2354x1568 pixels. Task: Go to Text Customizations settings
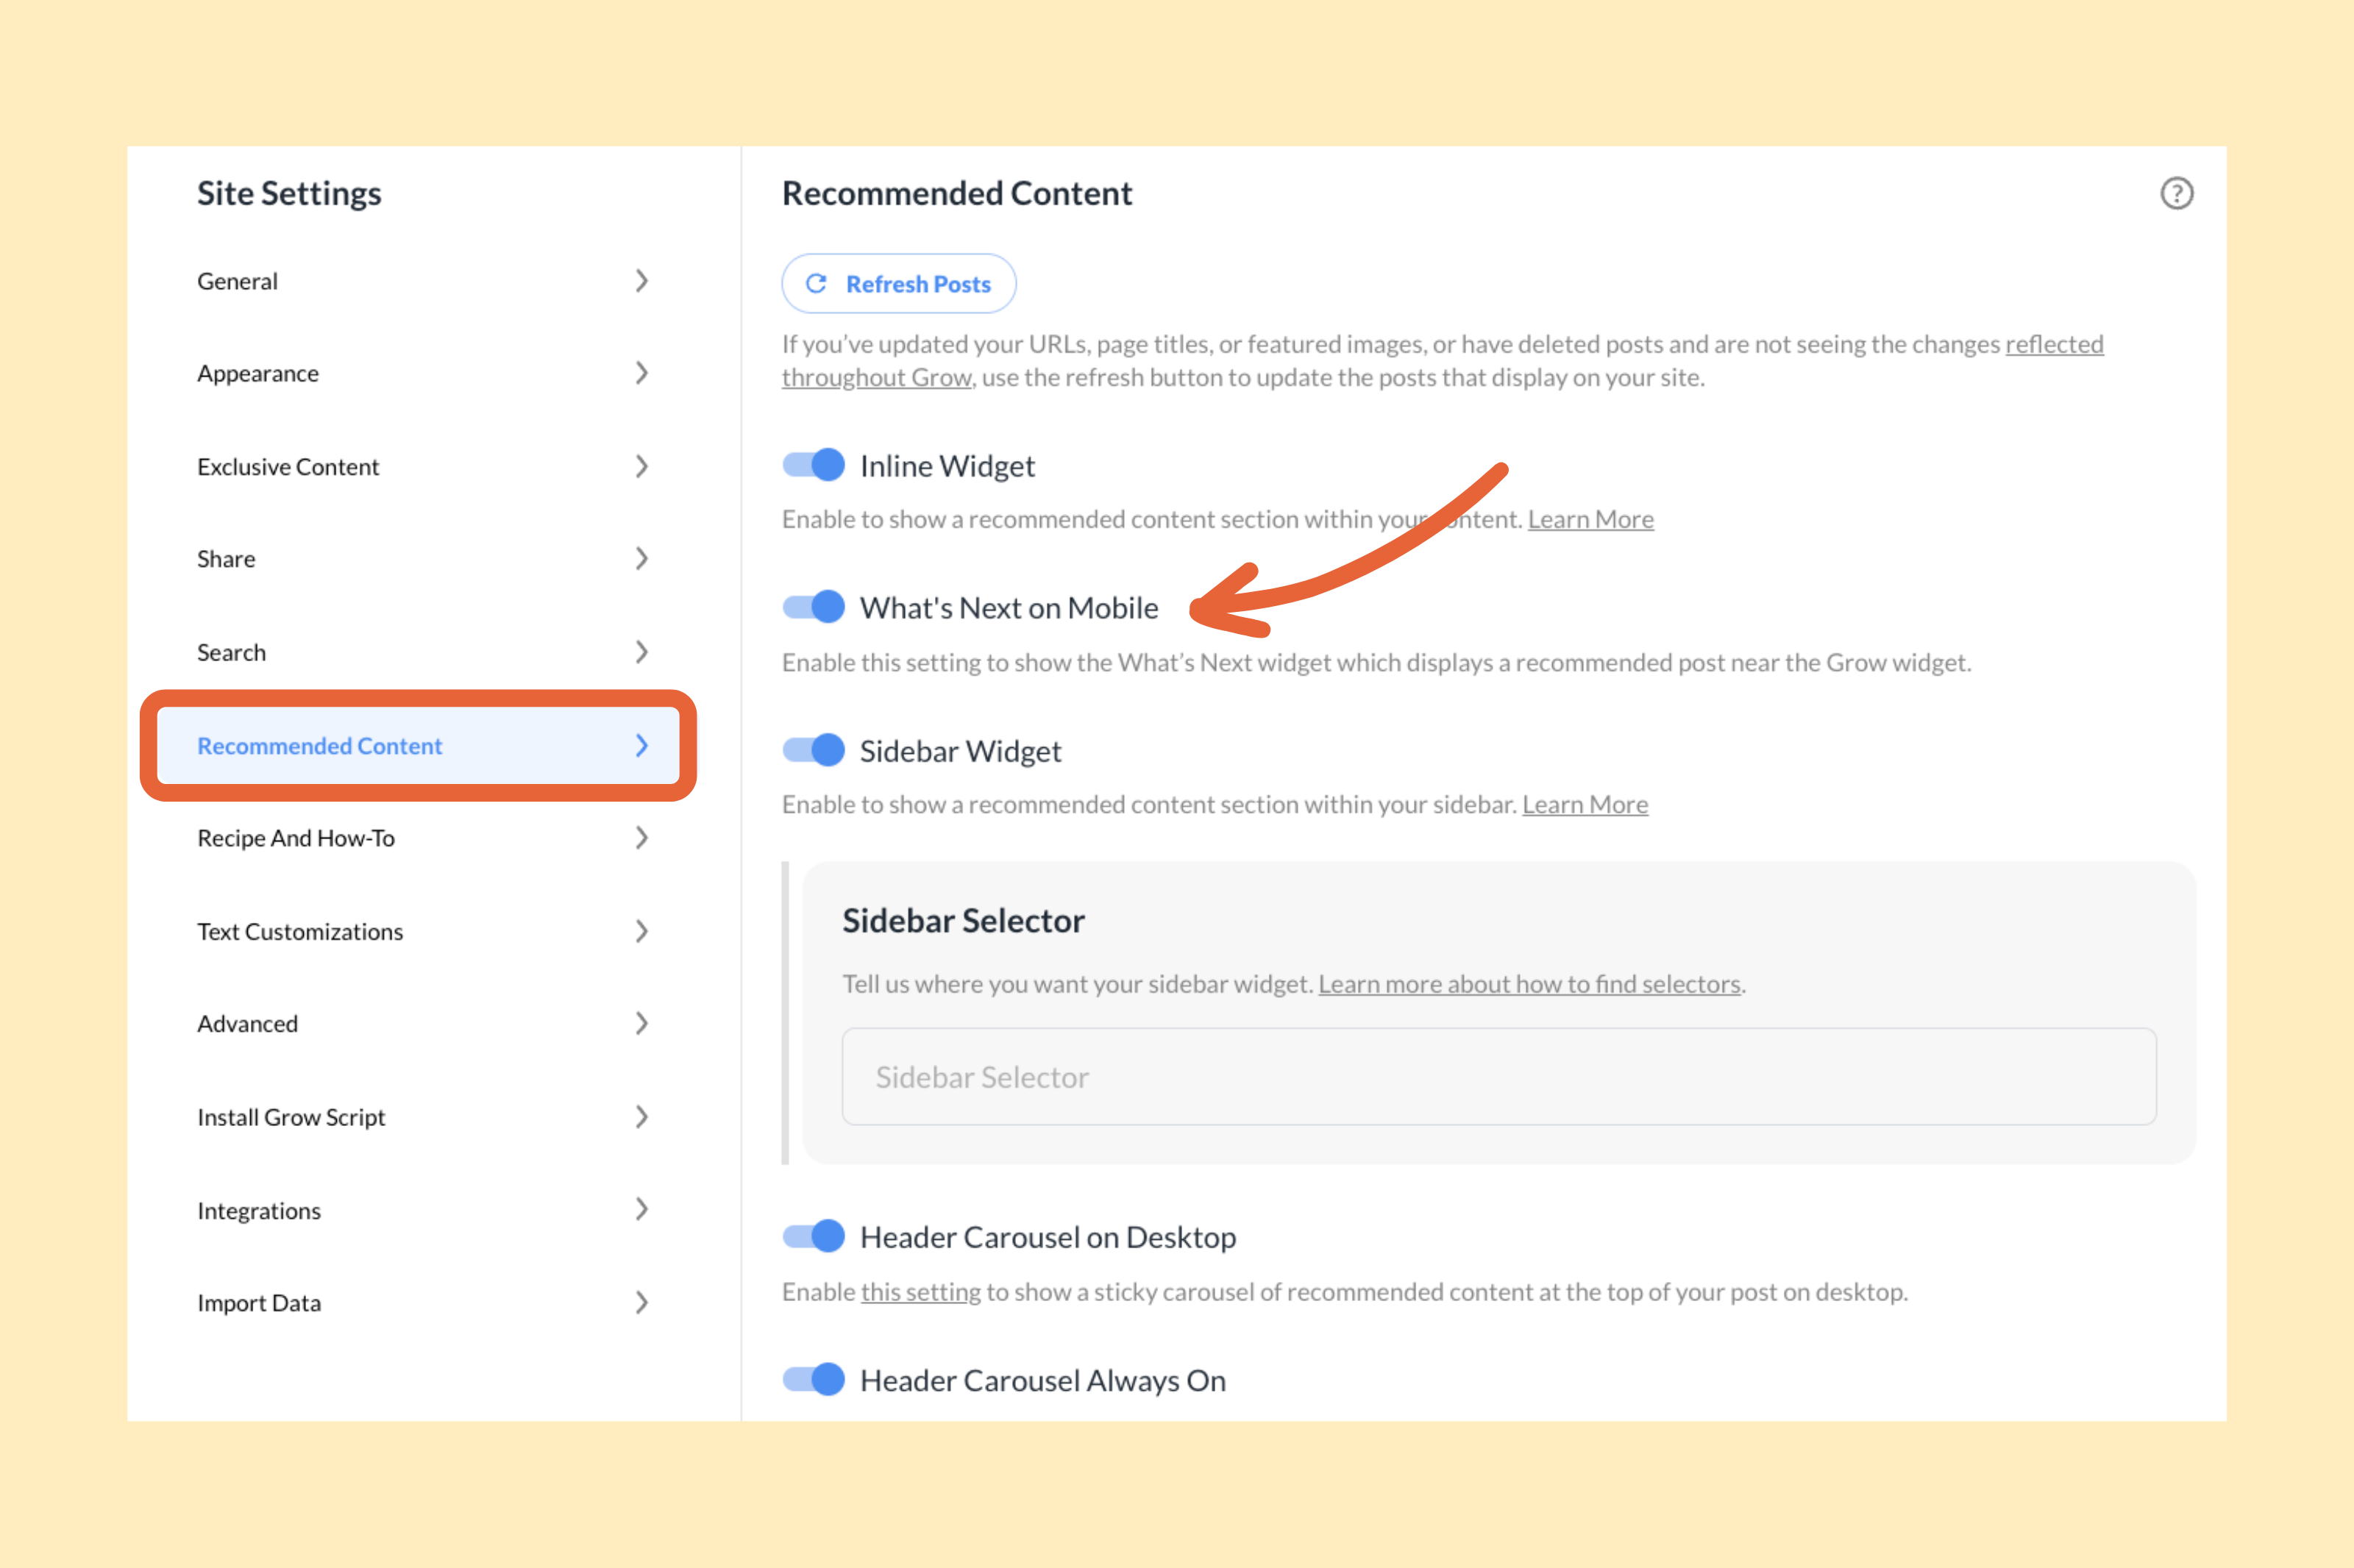tap(300, 931)
